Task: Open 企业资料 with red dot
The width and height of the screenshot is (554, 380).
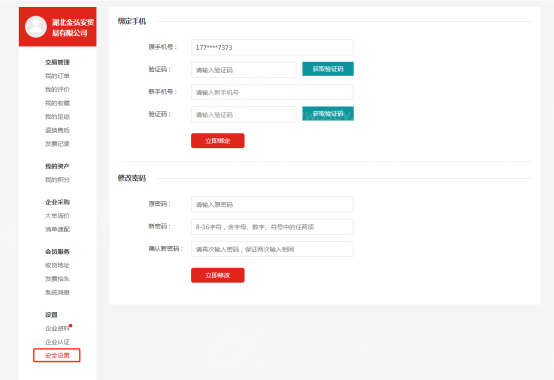Action: 57,328
